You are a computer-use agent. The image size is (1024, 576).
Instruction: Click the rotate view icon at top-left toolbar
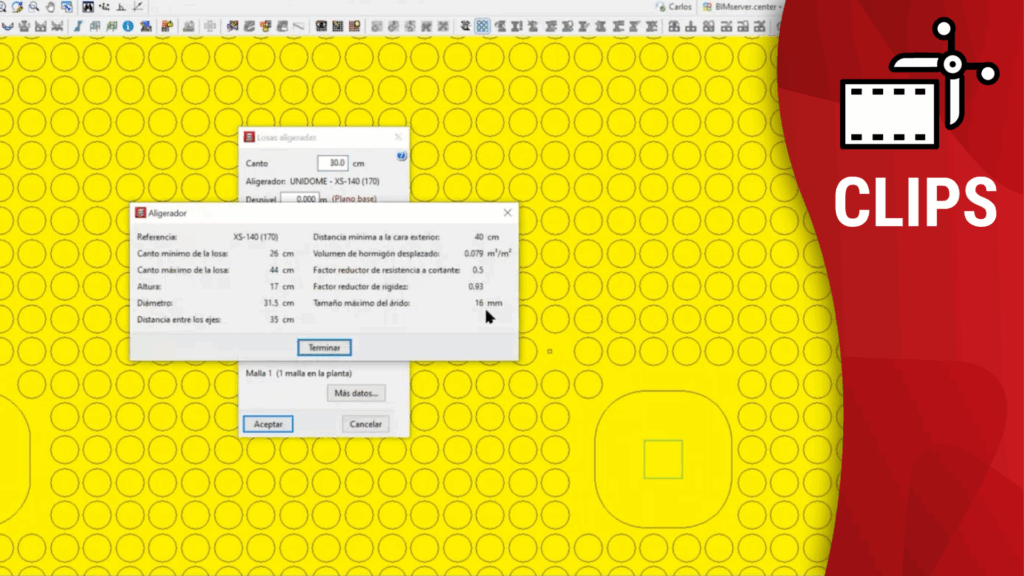(x=16, y=7)
